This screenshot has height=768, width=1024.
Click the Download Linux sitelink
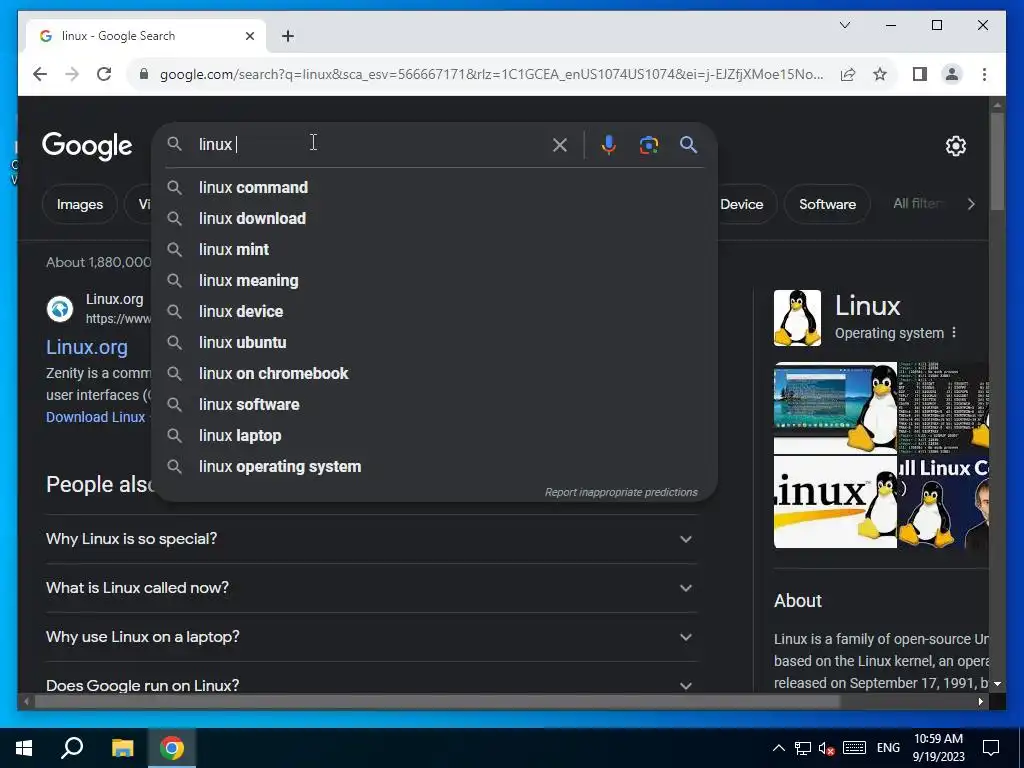click(95, 417)
